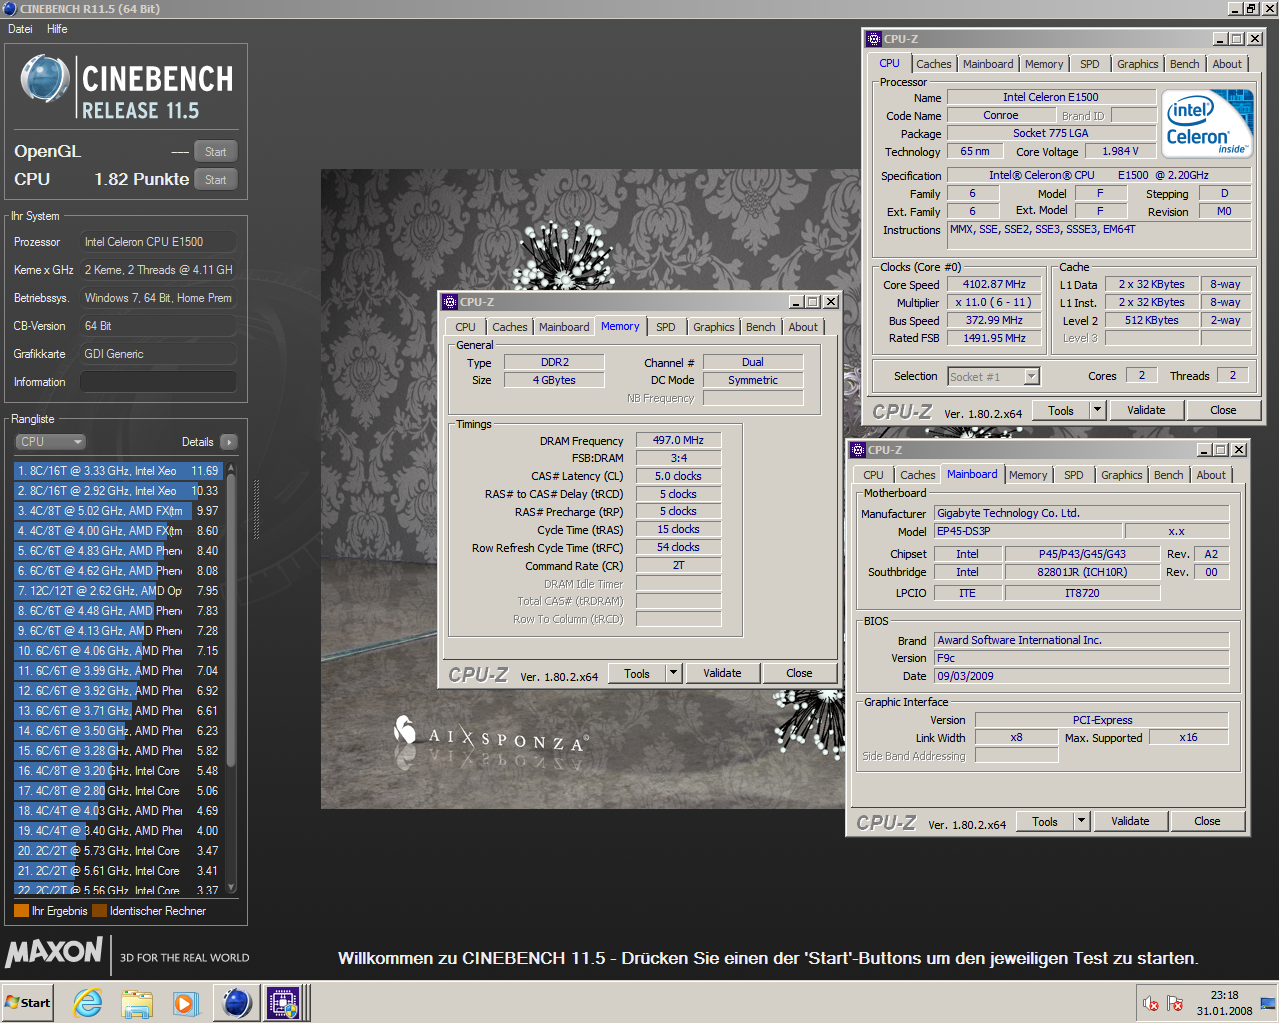The image size is (1279, 1023).
Task: Click CPU-Z icon in Memory window title
Action: point(449,301)
